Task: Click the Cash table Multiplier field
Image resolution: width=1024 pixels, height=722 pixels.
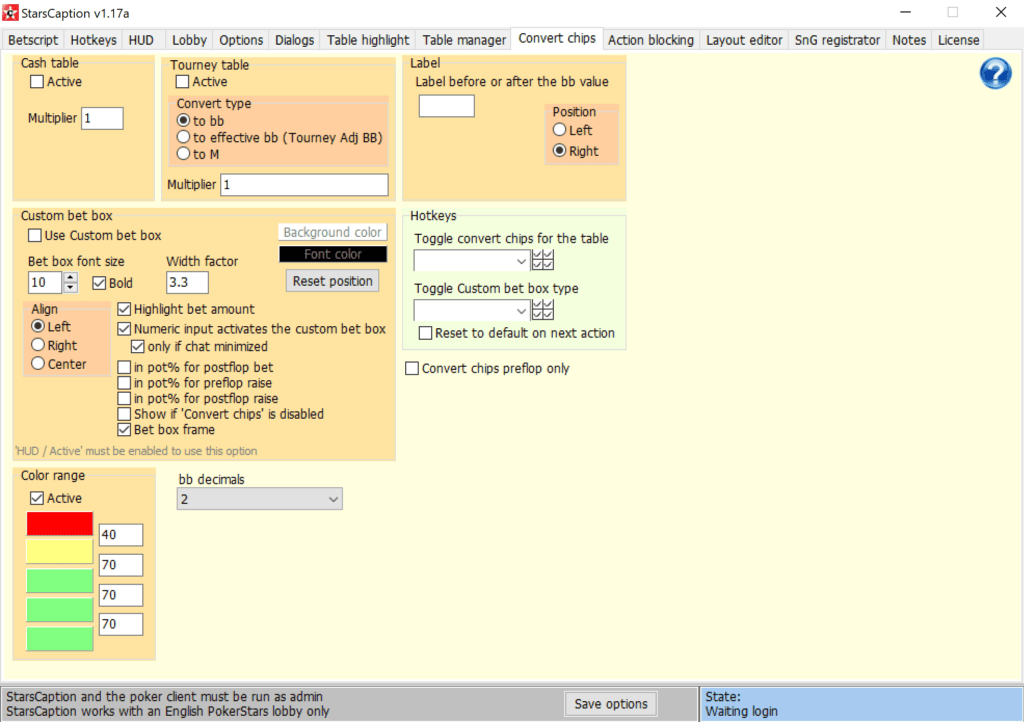Action: pos(102,118)
